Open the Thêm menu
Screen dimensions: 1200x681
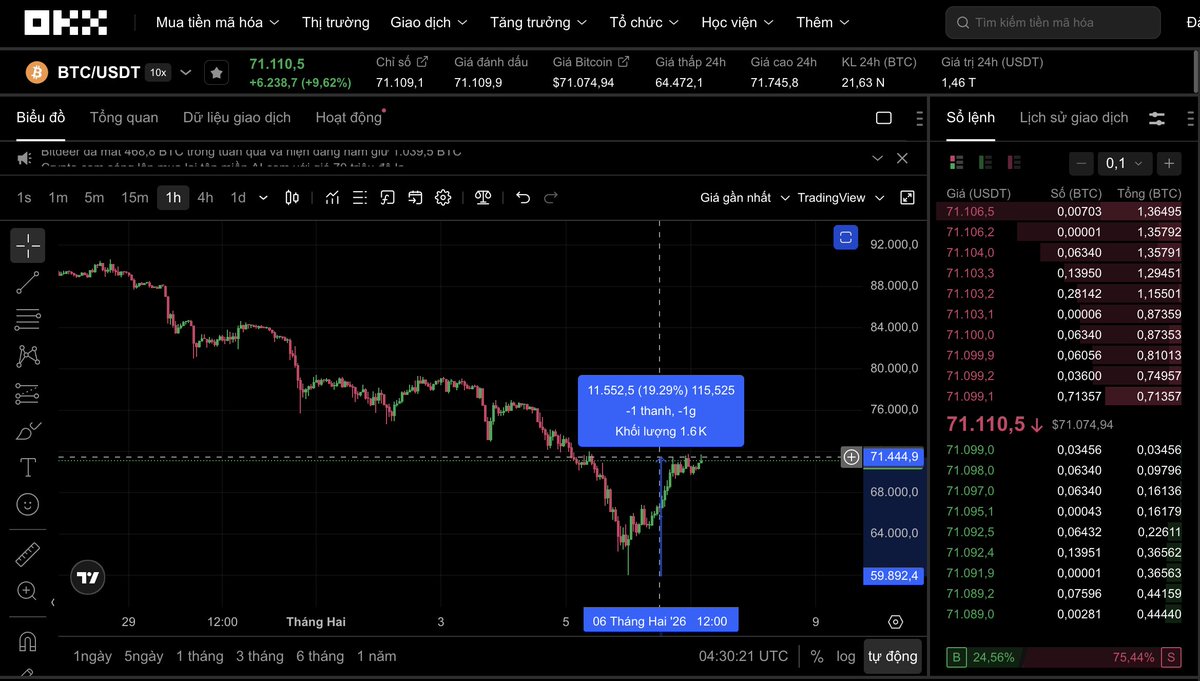(823, 22)
